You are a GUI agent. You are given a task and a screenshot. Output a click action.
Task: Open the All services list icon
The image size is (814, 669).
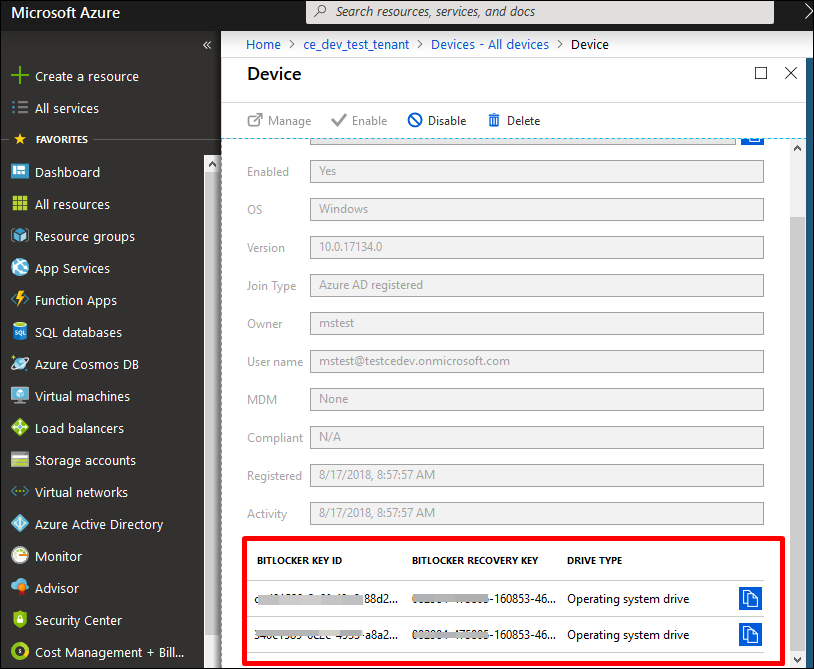(20, 107)
